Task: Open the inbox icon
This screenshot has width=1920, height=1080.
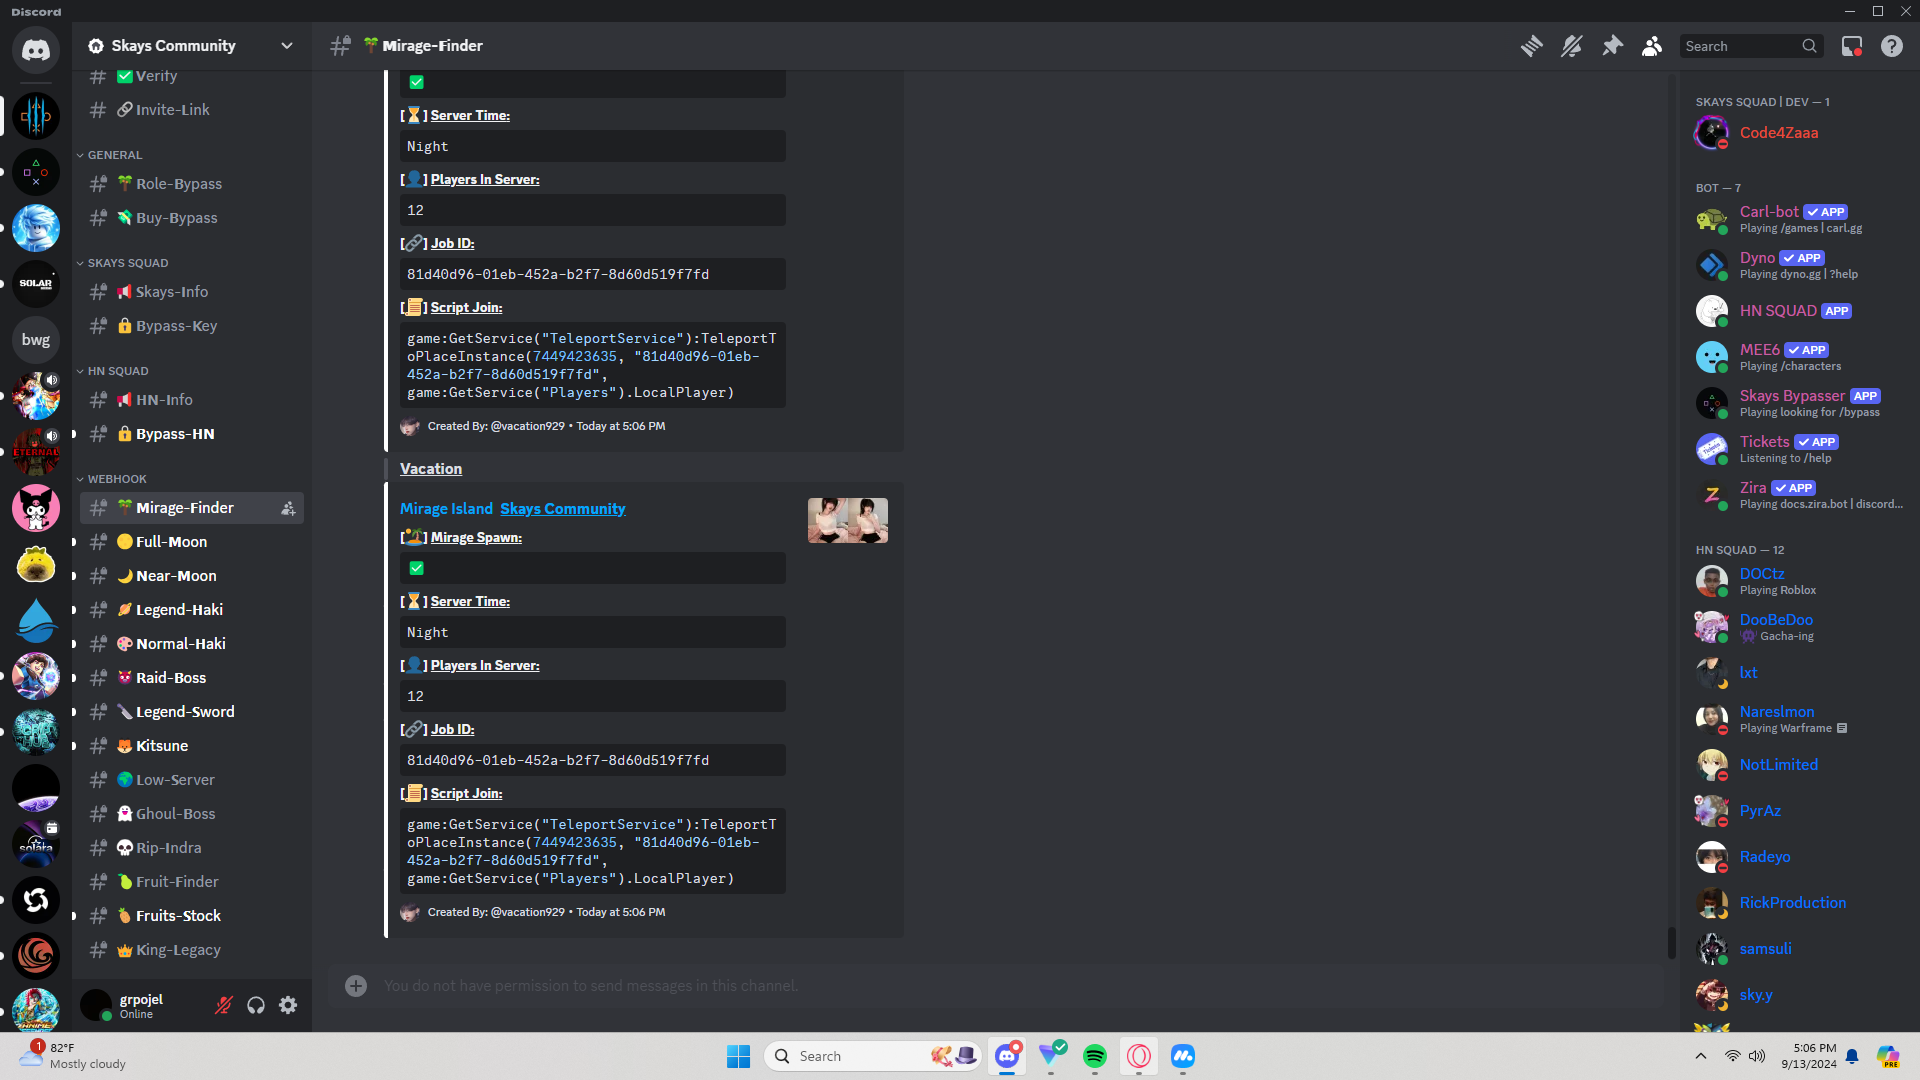Action: (1852, 46)
